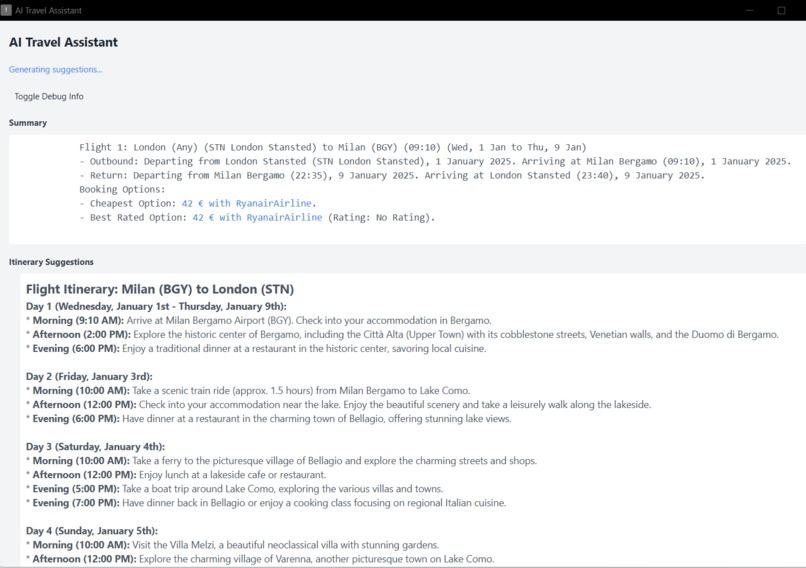This screenshot has height=568, width=806.
Task: Click the 'Day 2 (Friday, January 3rd)' heading
Action: (89, 376)
